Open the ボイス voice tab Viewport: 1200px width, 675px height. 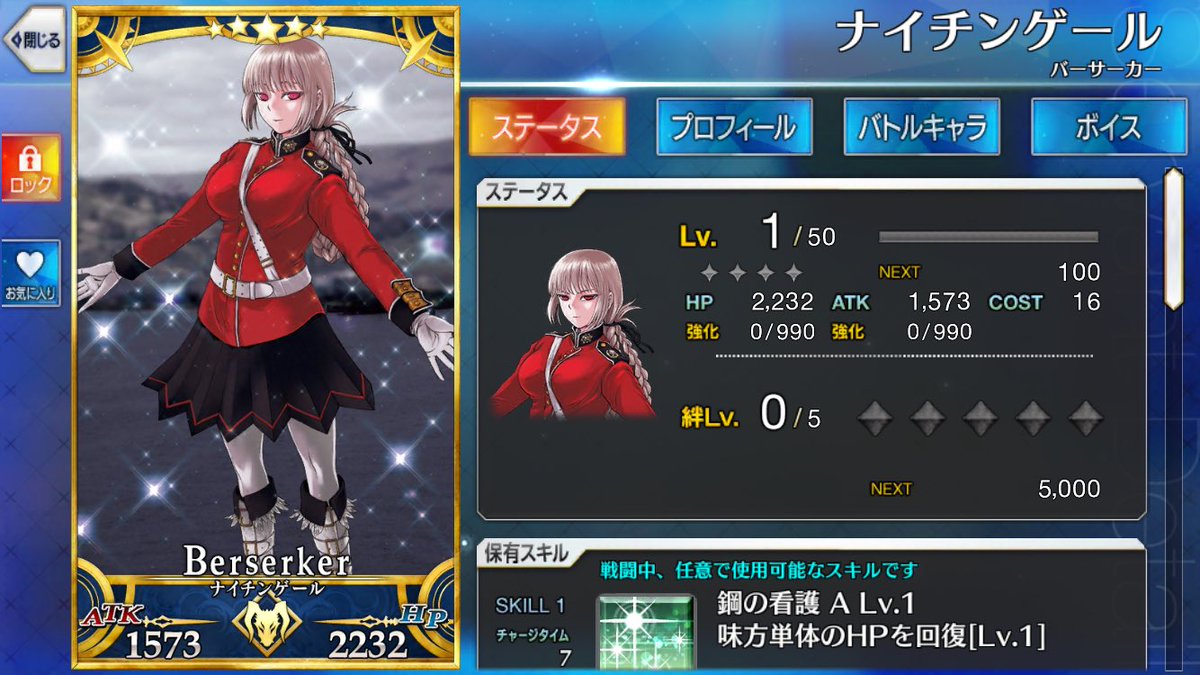(x=1110, y=127)
